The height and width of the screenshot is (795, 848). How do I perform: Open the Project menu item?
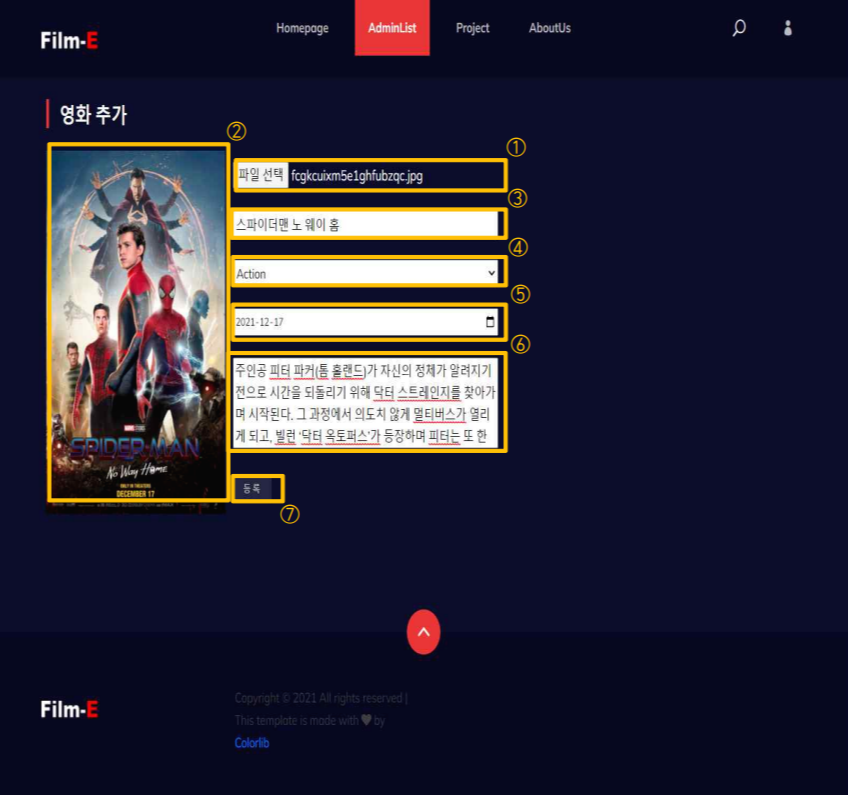473,28
